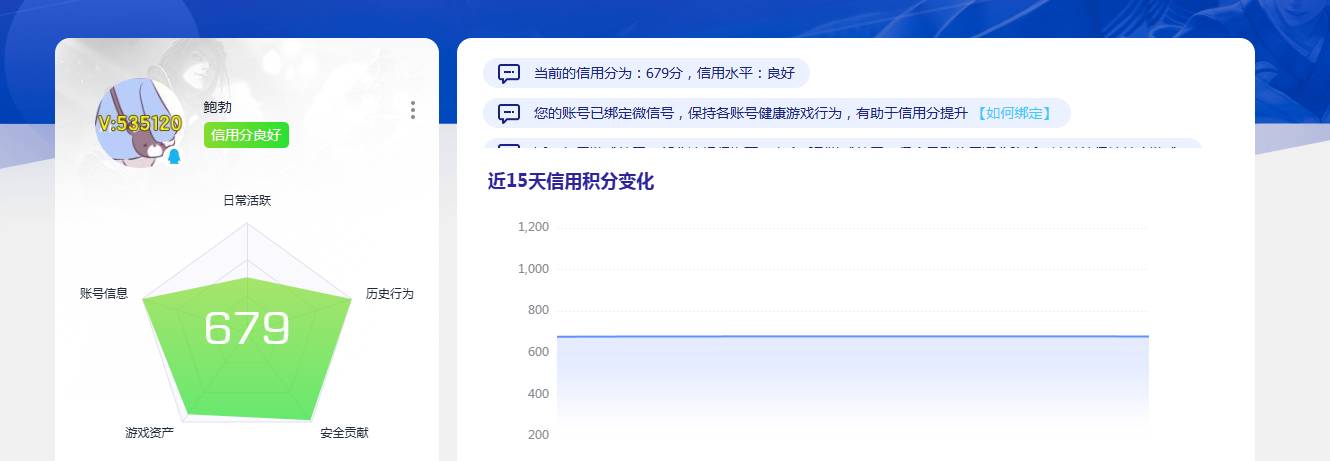Open the 【如何绑定】 link
The height and width of the screenshot is (461, 1330).
point(1014,113)
